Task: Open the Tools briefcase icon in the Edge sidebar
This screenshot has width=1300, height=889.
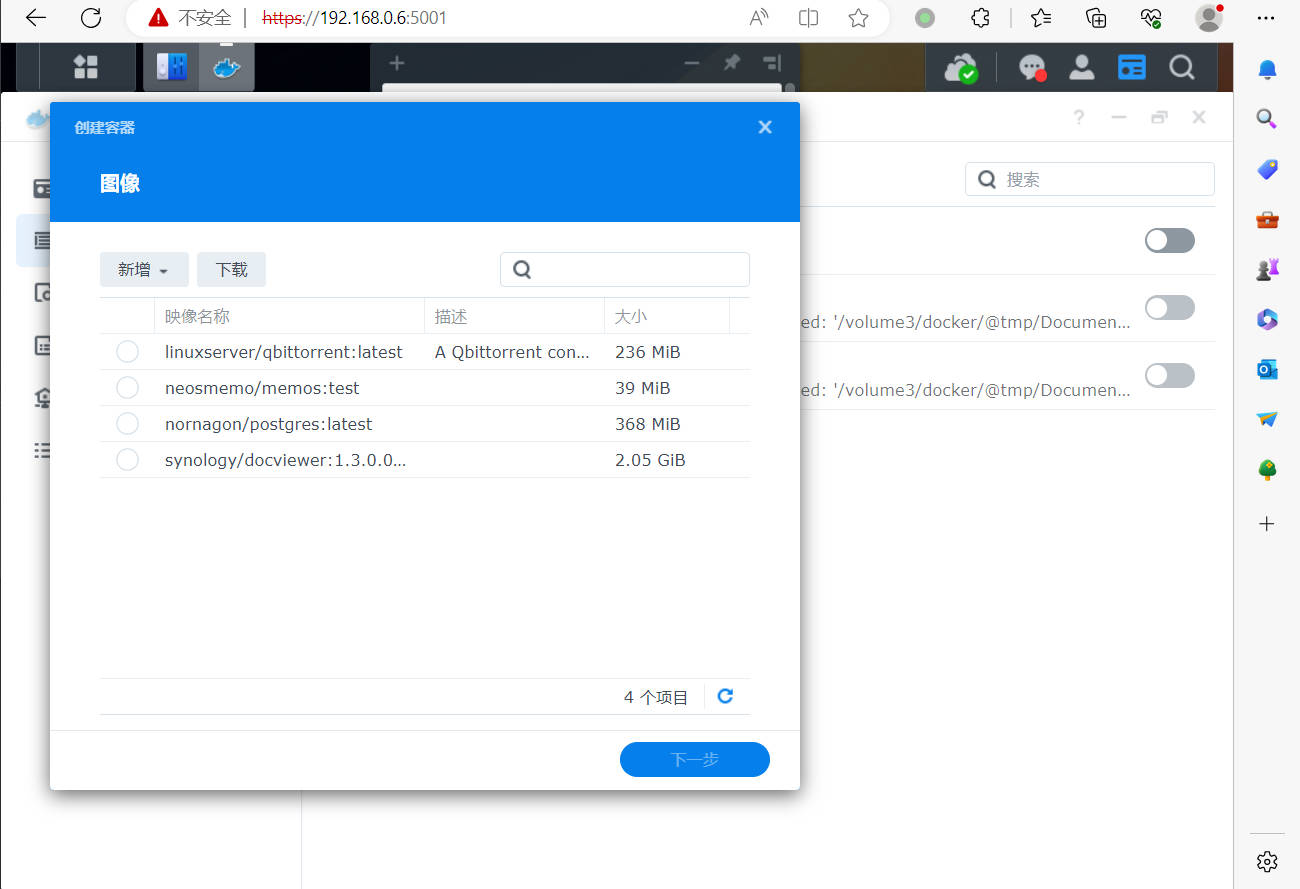Action: pos(1267,219)
